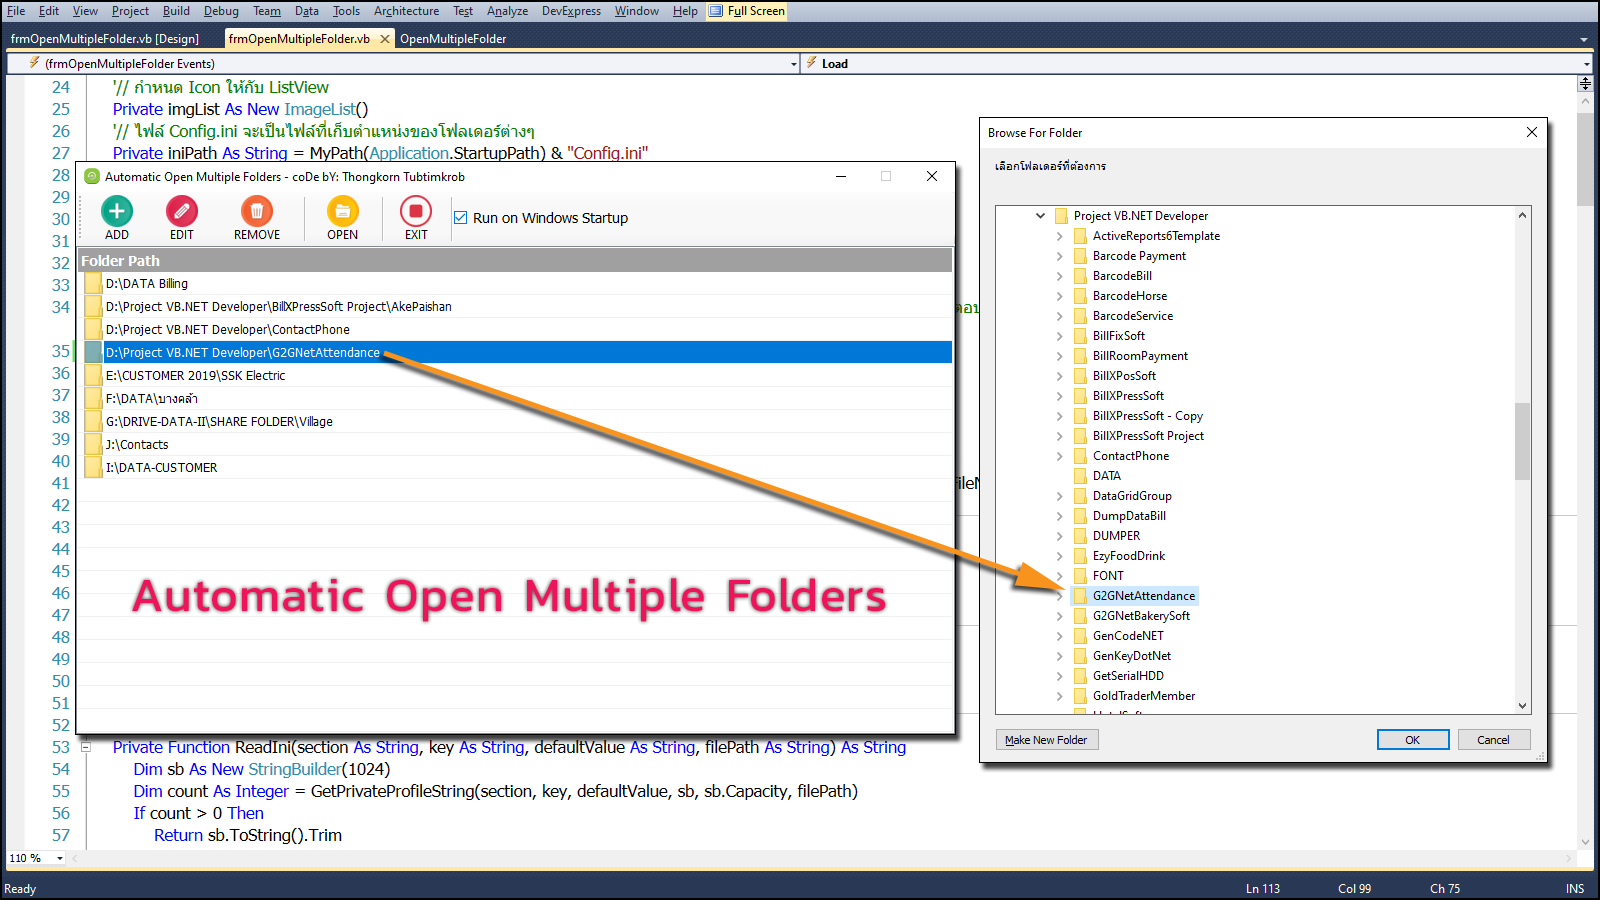Image resolution: width=1600 pixels, height=900 pixels.
Task: Switch to frmOpenMultipleFolder.vb [Design] tab
Action: pyautogui.click(x=105, y=39)
